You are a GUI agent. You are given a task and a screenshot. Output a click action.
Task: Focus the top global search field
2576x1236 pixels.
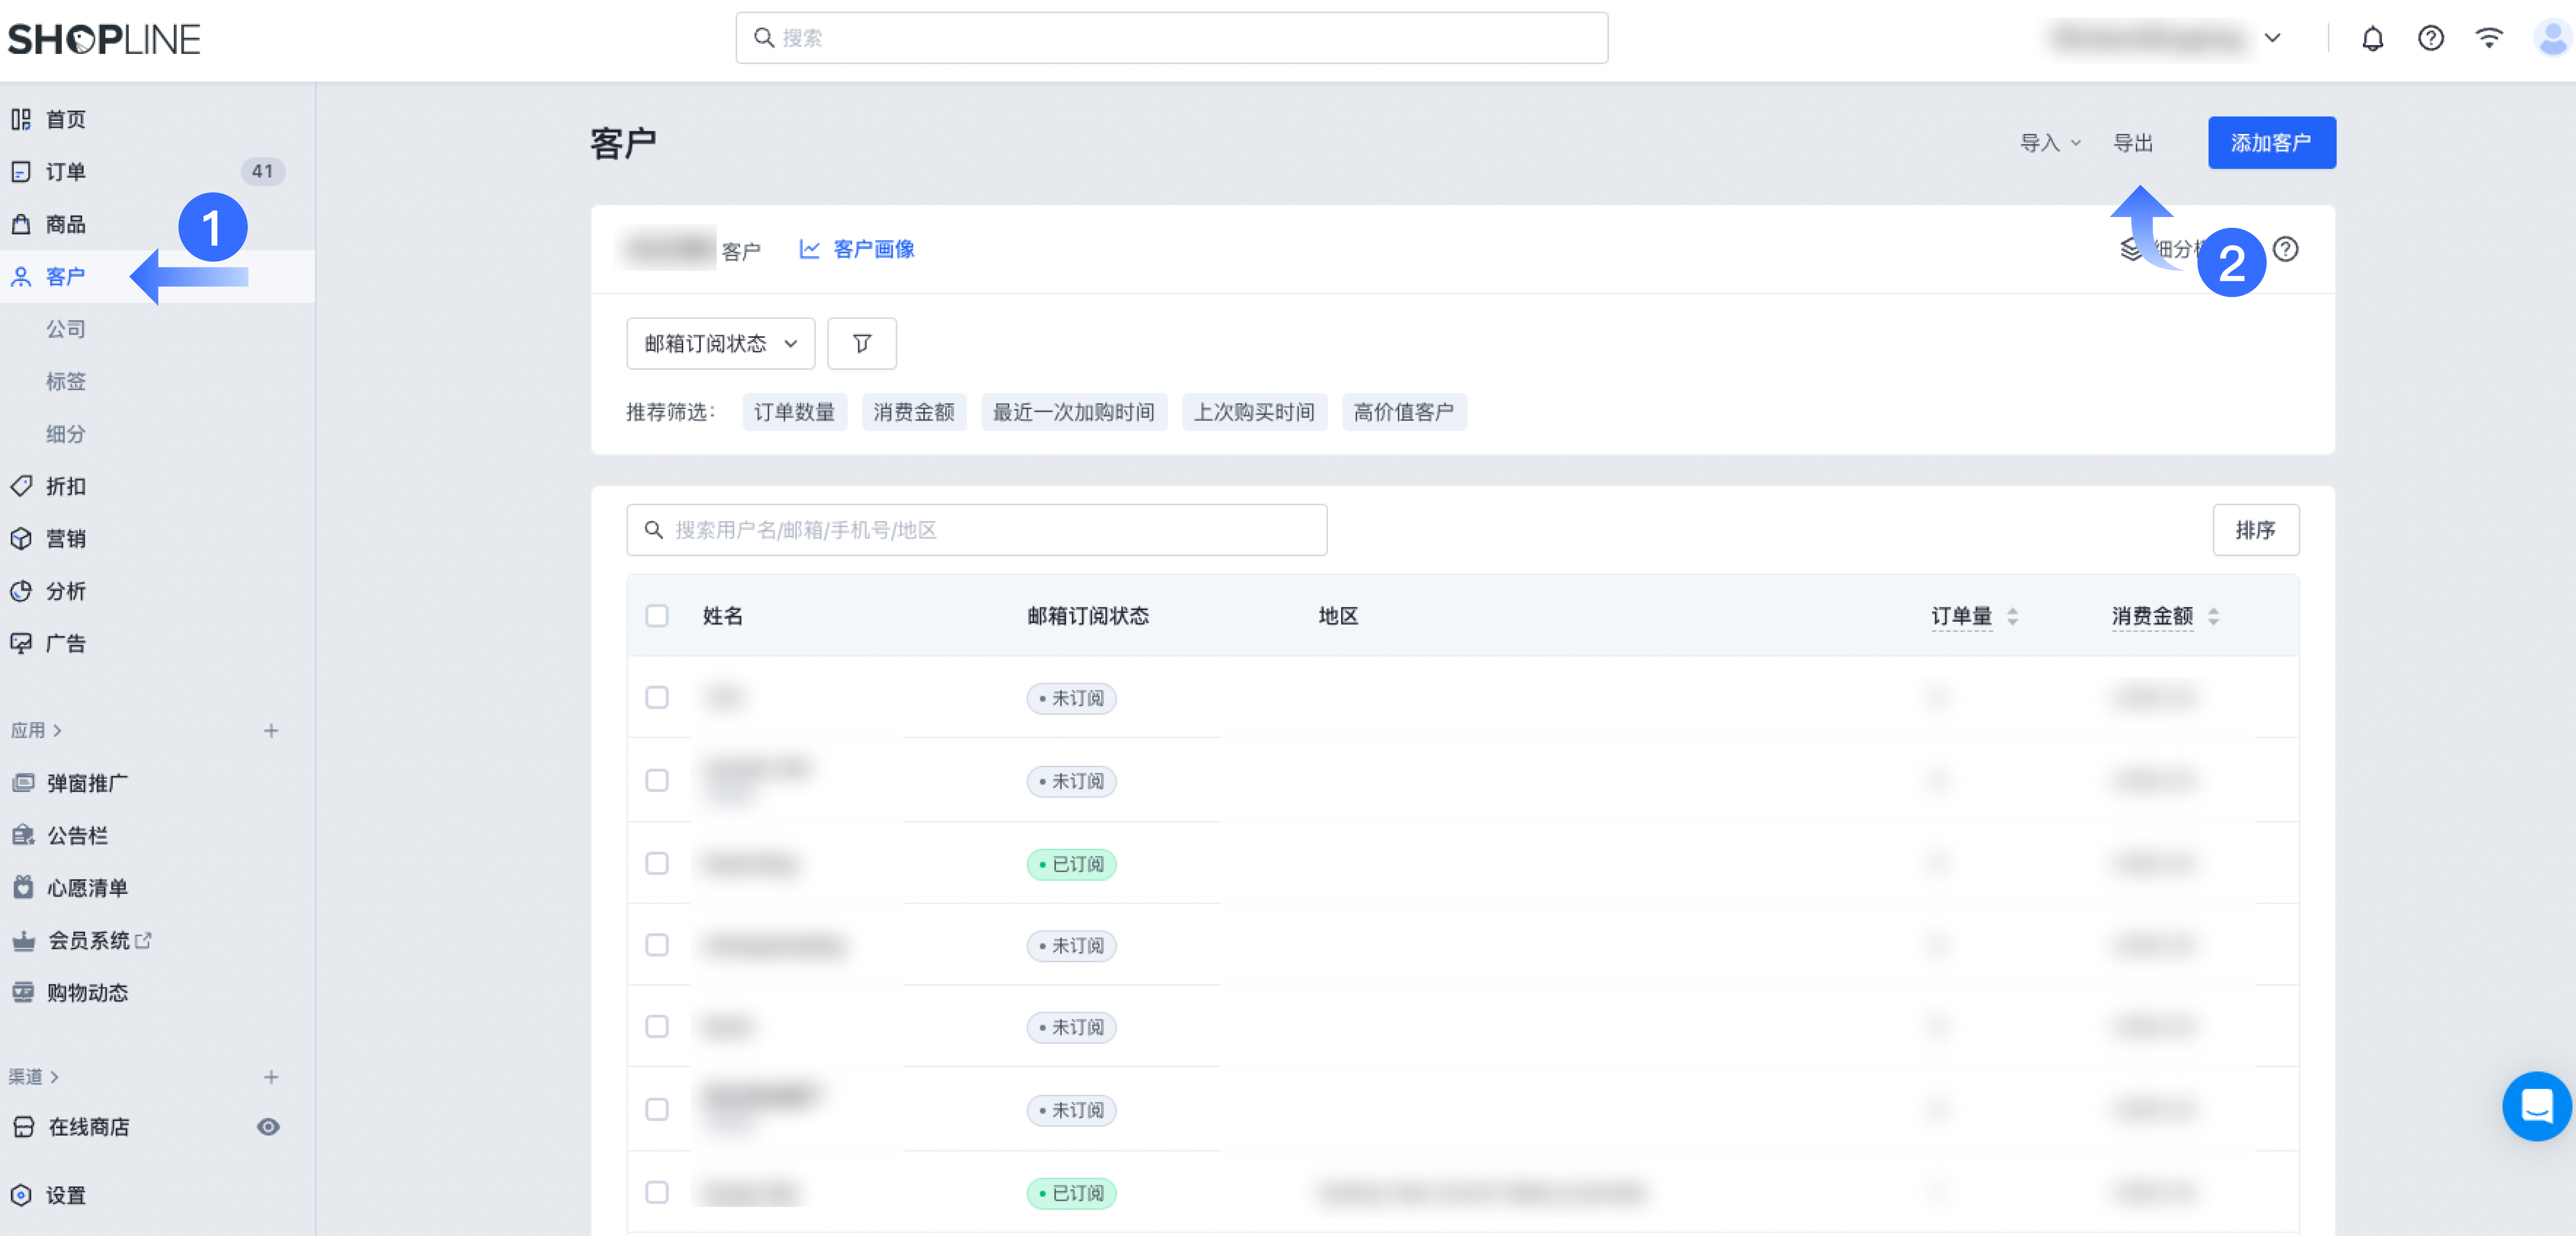click(1172, 38)
